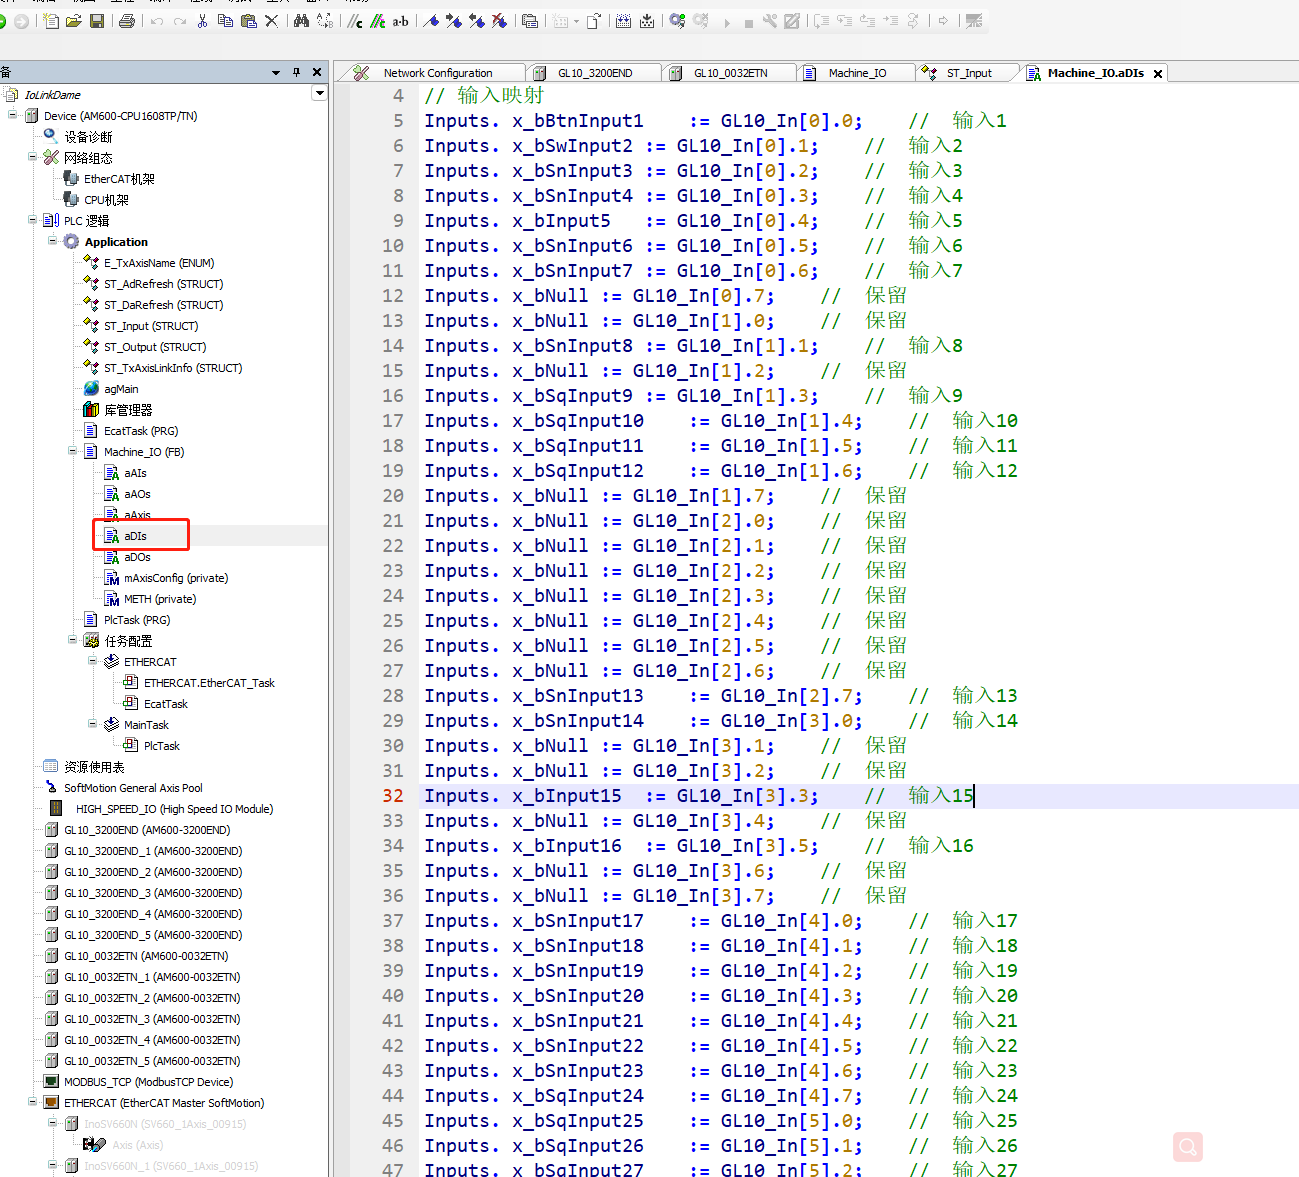Save the project with floppy disk icon

(97, 20)
